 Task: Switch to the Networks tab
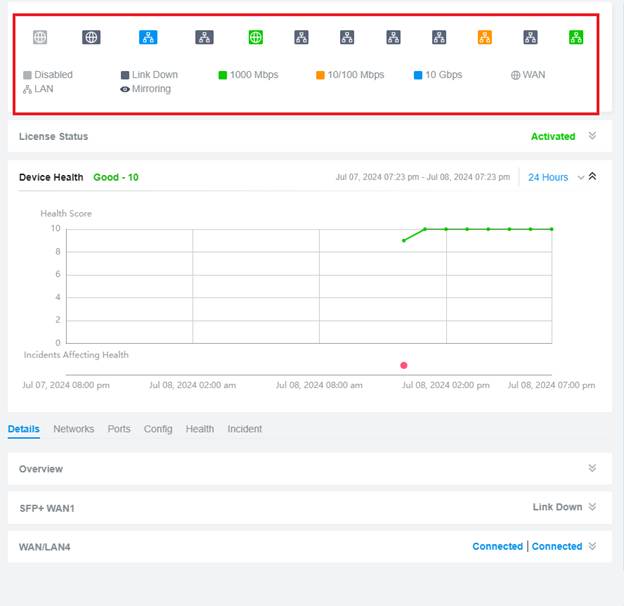[74, 429]
